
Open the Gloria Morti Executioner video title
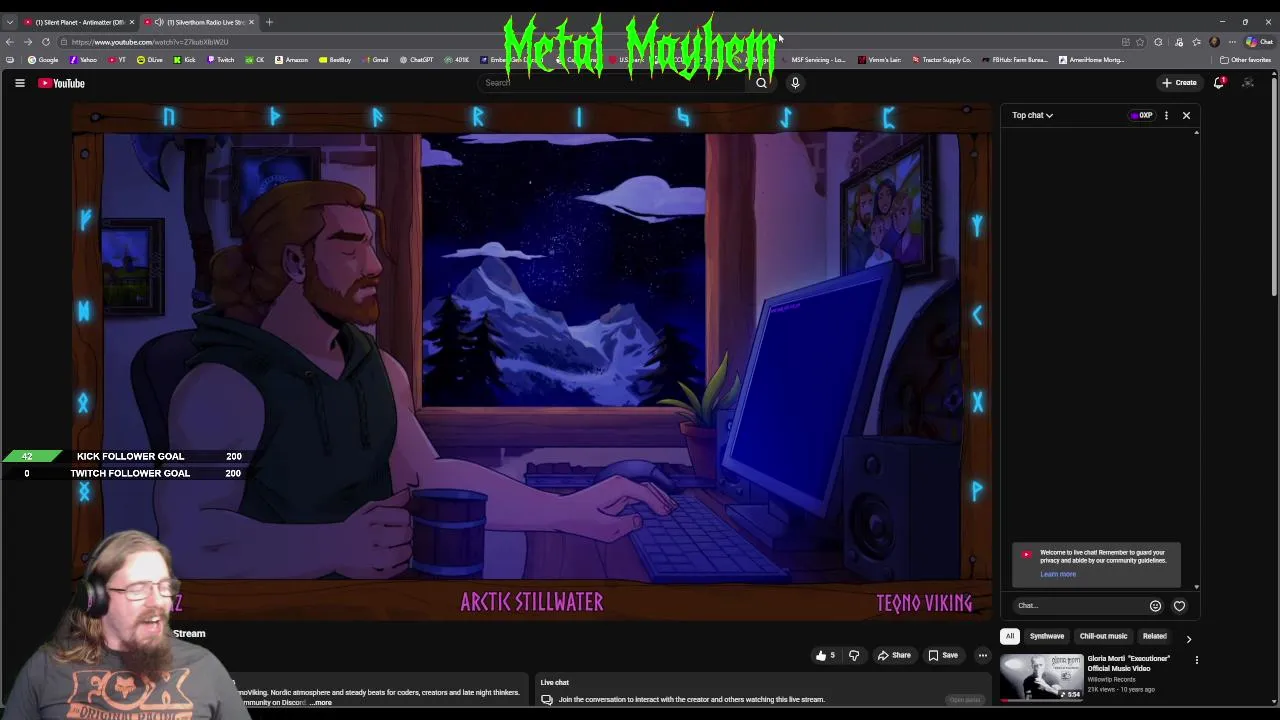[x=1128, y=663]
